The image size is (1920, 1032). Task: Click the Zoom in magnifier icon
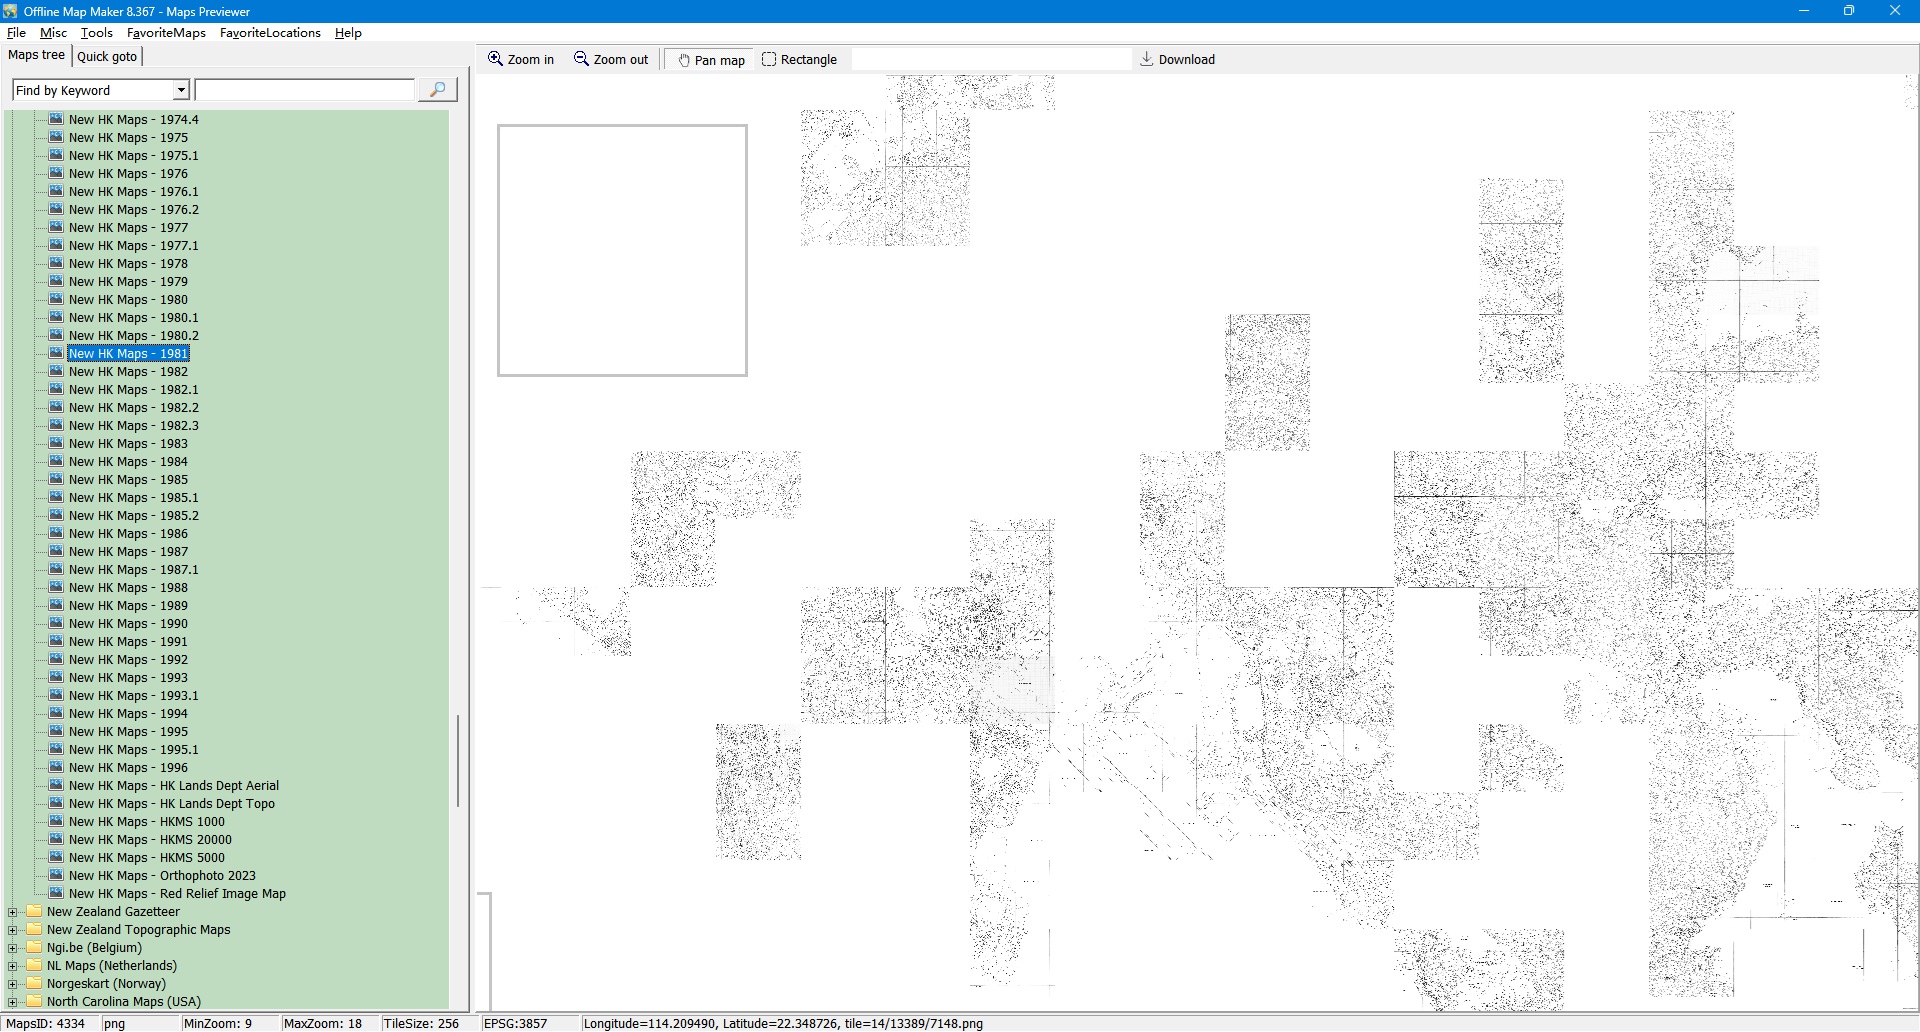[x=495, y=59]
